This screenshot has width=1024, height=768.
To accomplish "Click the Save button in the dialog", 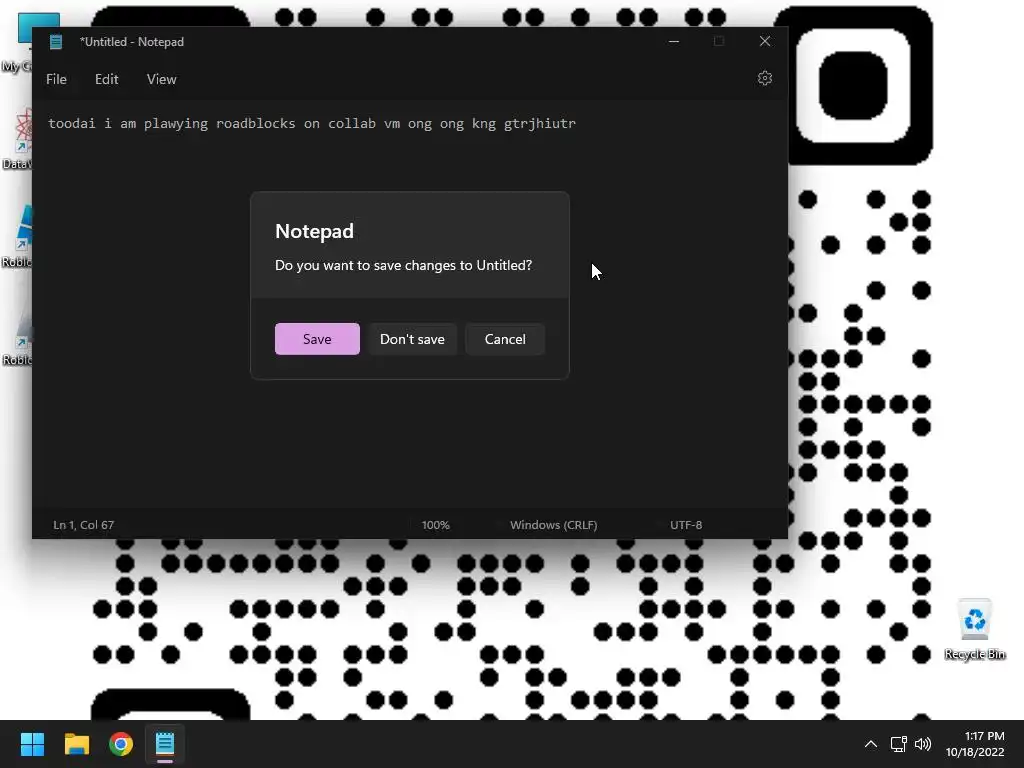I will click(x=317, y=339).
